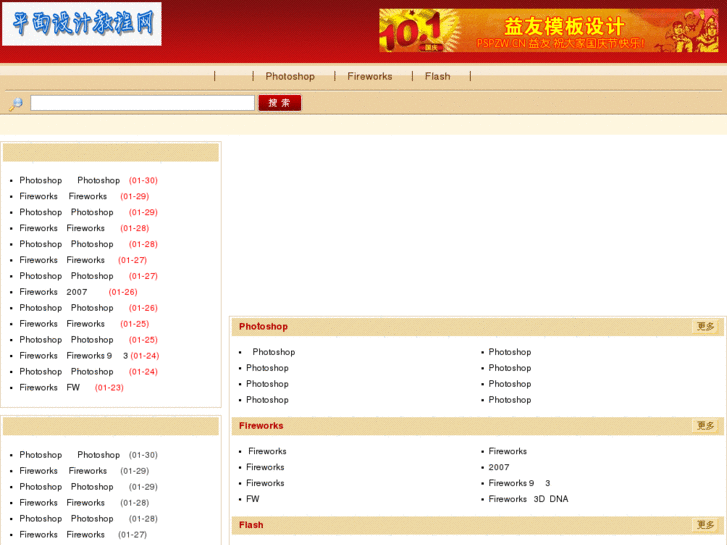
Task: Open Fireworks article with gray date (01-28)
Action: (62, 503)
